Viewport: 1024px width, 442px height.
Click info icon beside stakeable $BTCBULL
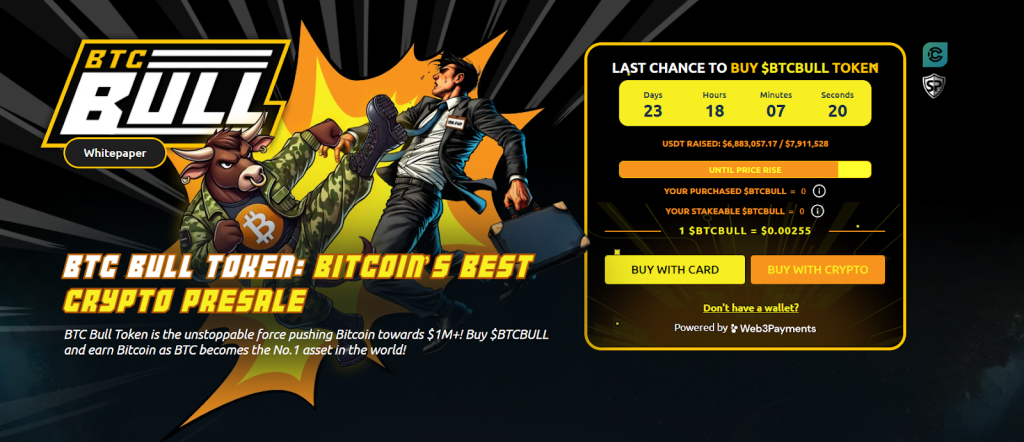pos(818,211)
